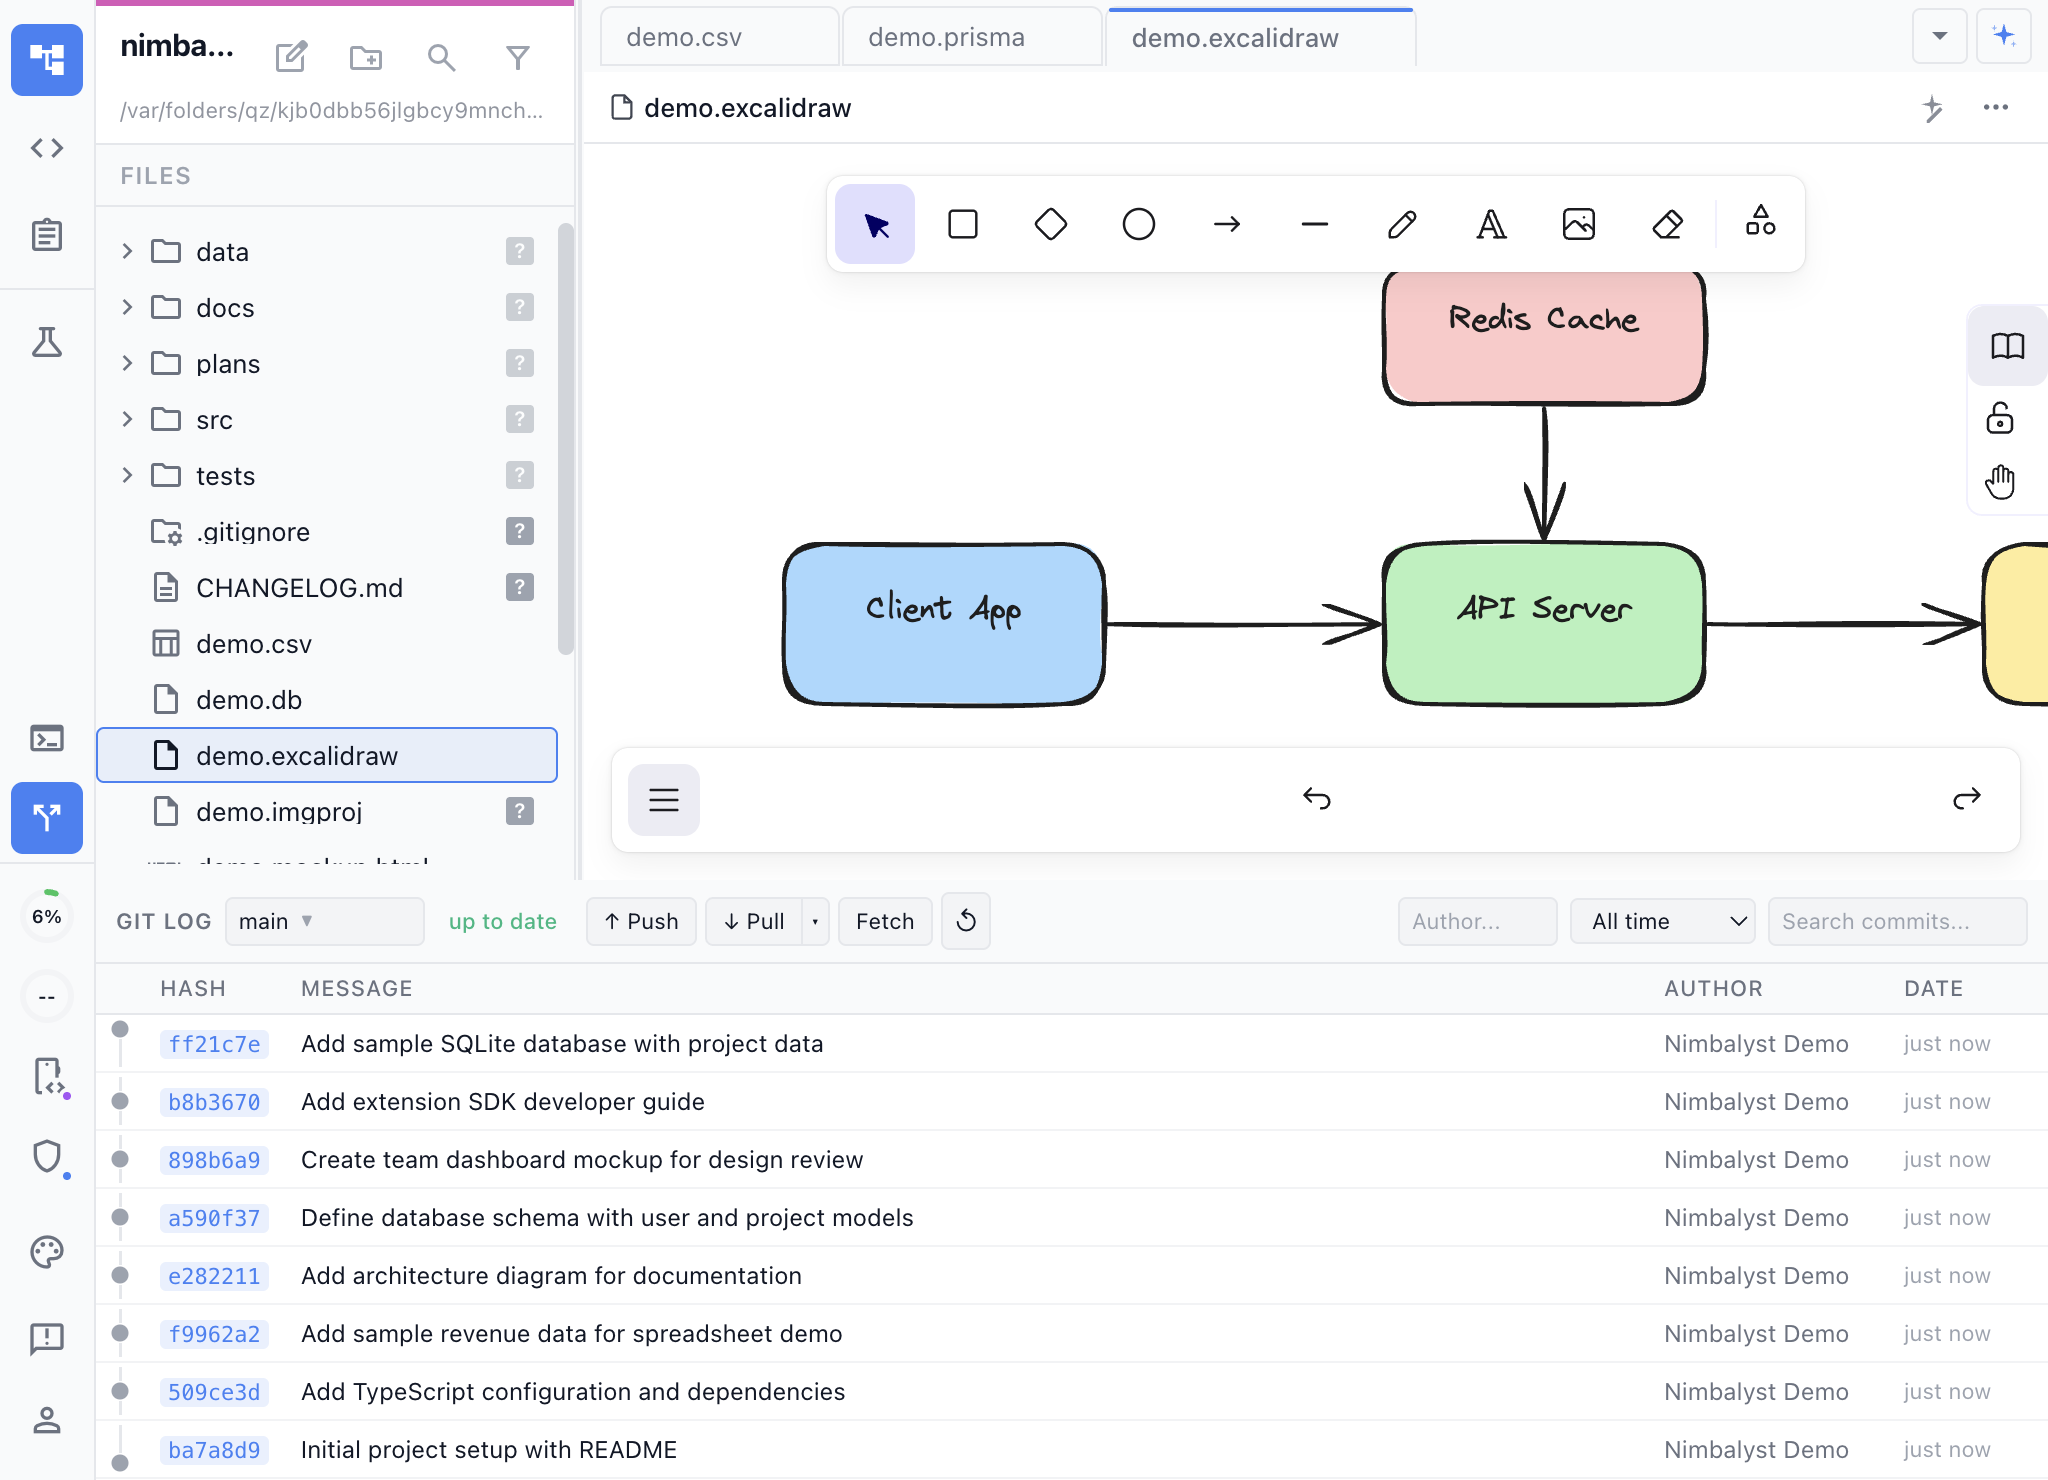2048x1480 pixels.
Task: Choose the Text tool in the drawing toolbar
Action: click(1489, 224)
